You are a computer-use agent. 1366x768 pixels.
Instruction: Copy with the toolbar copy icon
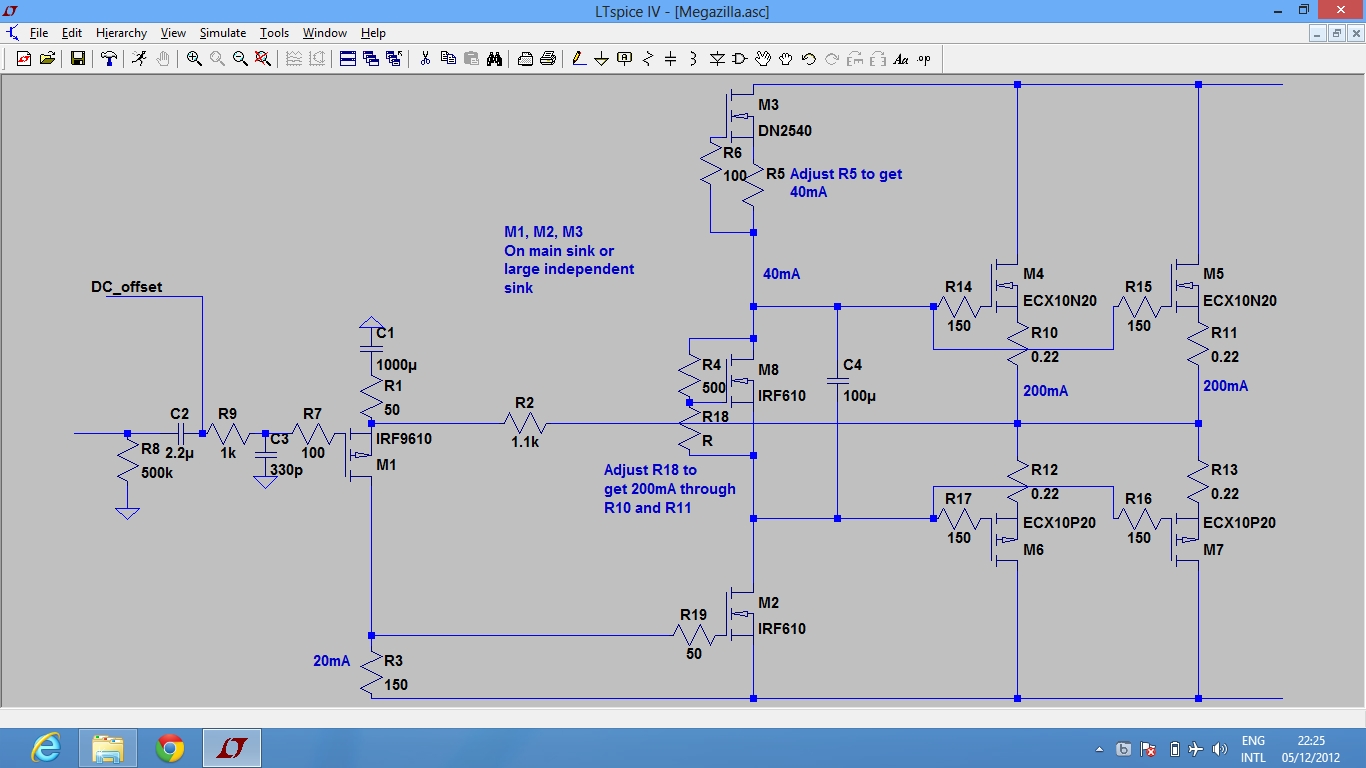pos(448,59)
